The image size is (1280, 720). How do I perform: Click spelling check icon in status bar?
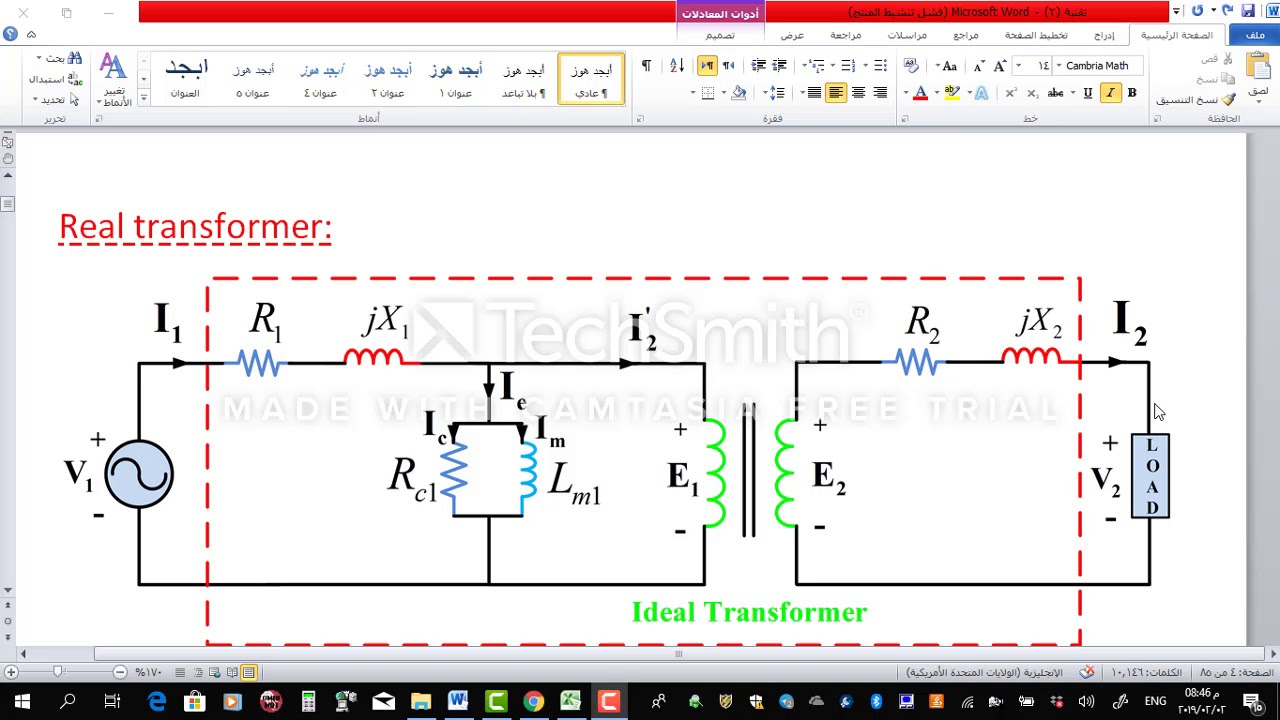[x=1087, y=672]
